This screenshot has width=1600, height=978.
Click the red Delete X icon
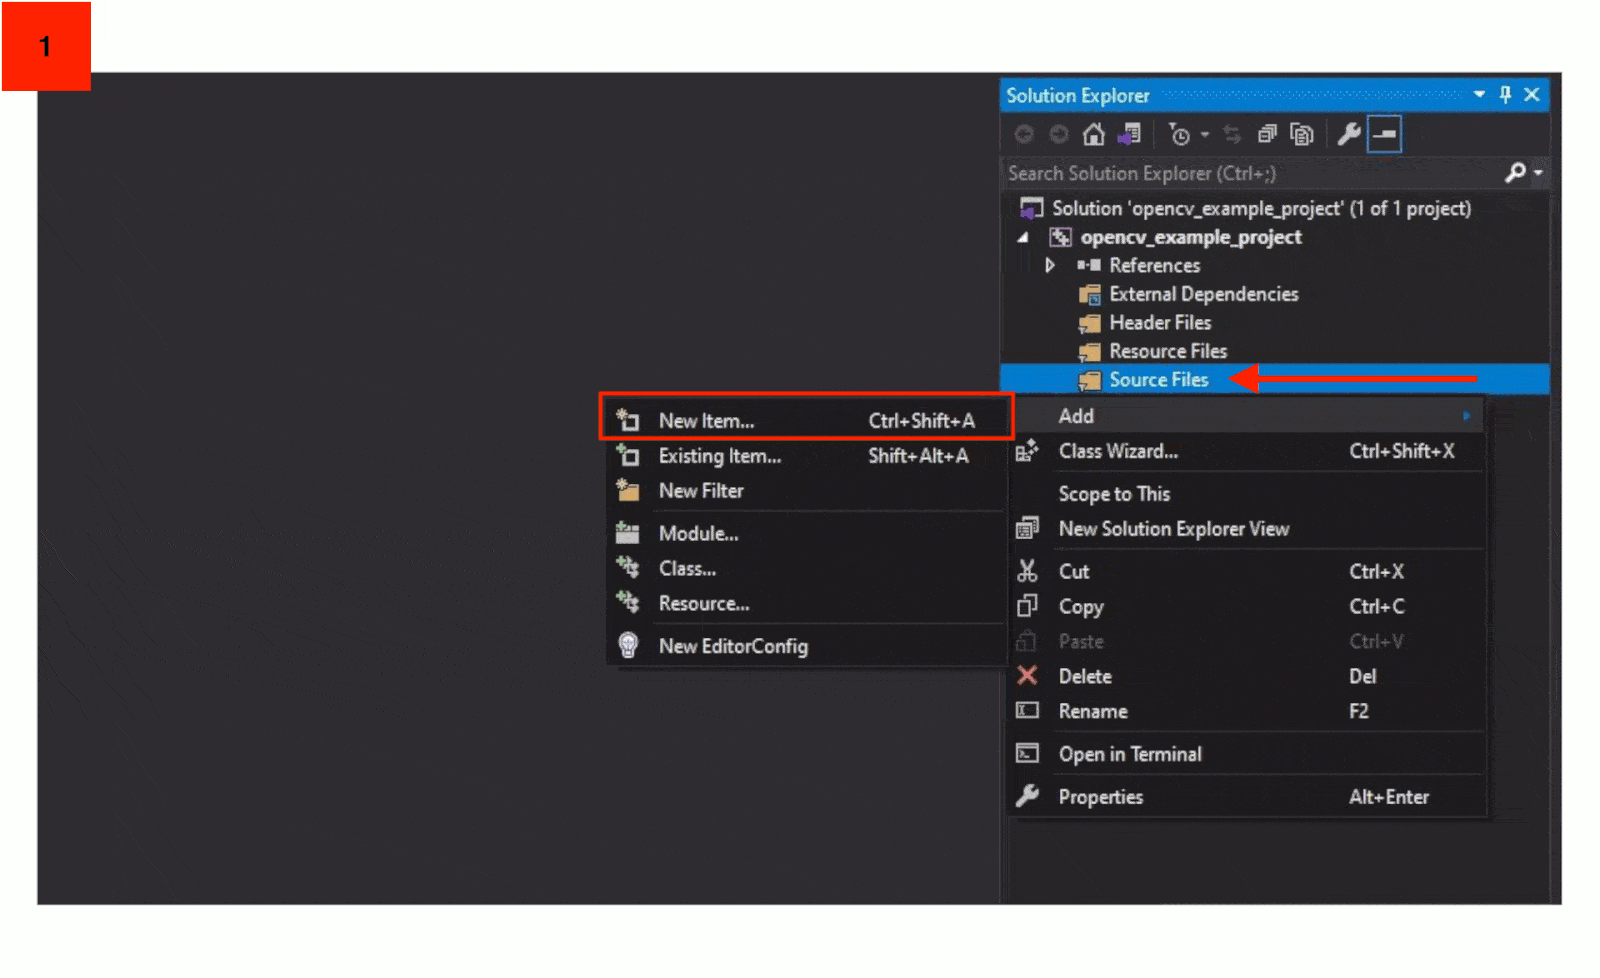click(x=1027, y=675)
